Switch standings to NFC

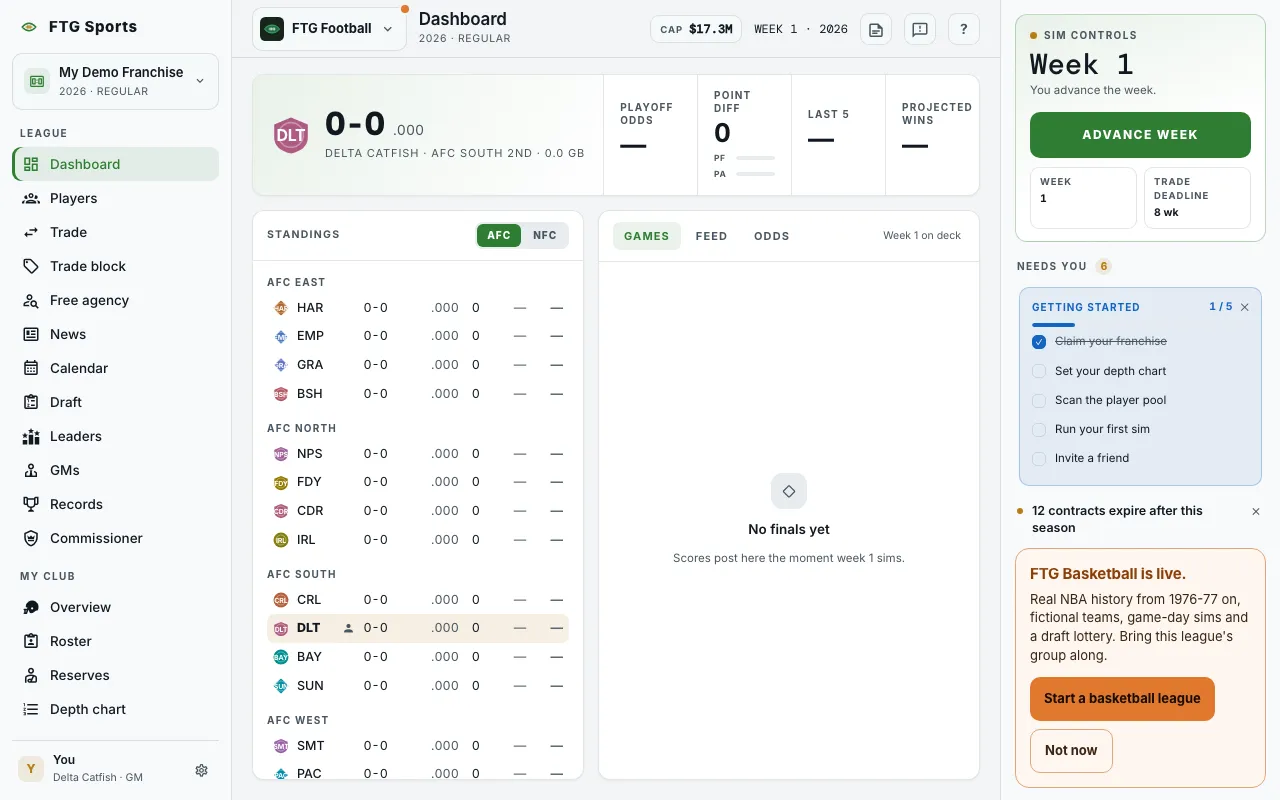(x=545, y=235)
